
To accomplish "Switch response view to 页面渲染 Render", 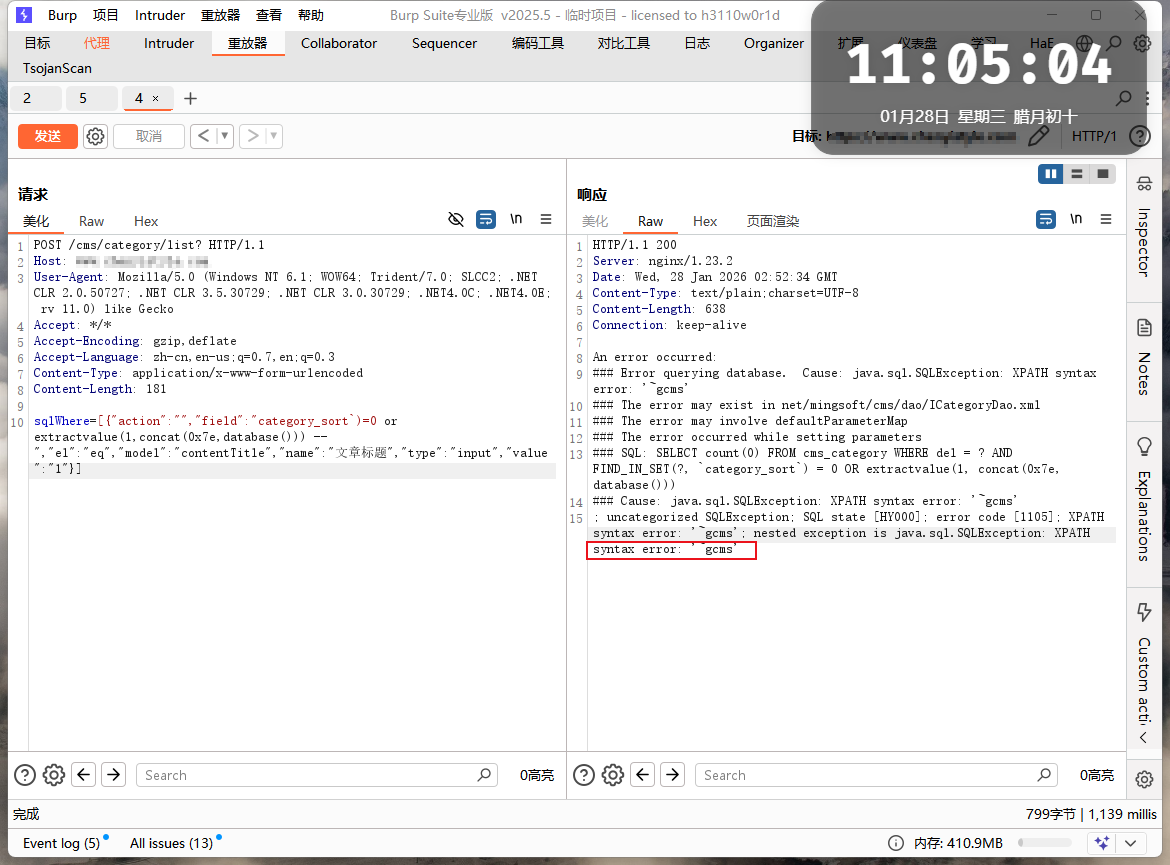I will pyautogui.click(x=773, y=222).
